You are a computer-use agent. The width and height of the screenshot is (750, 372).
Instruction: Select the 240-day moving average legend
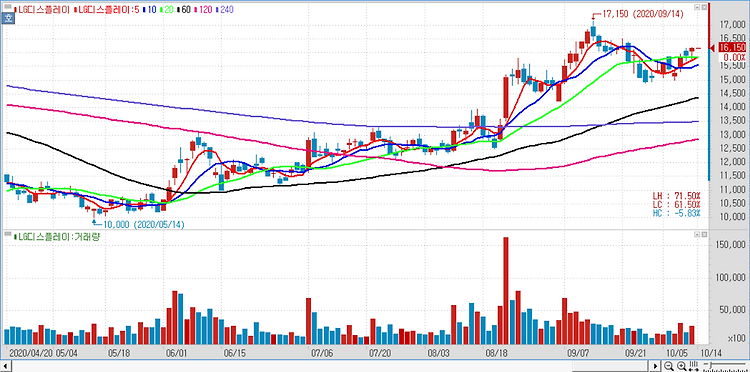225,10
